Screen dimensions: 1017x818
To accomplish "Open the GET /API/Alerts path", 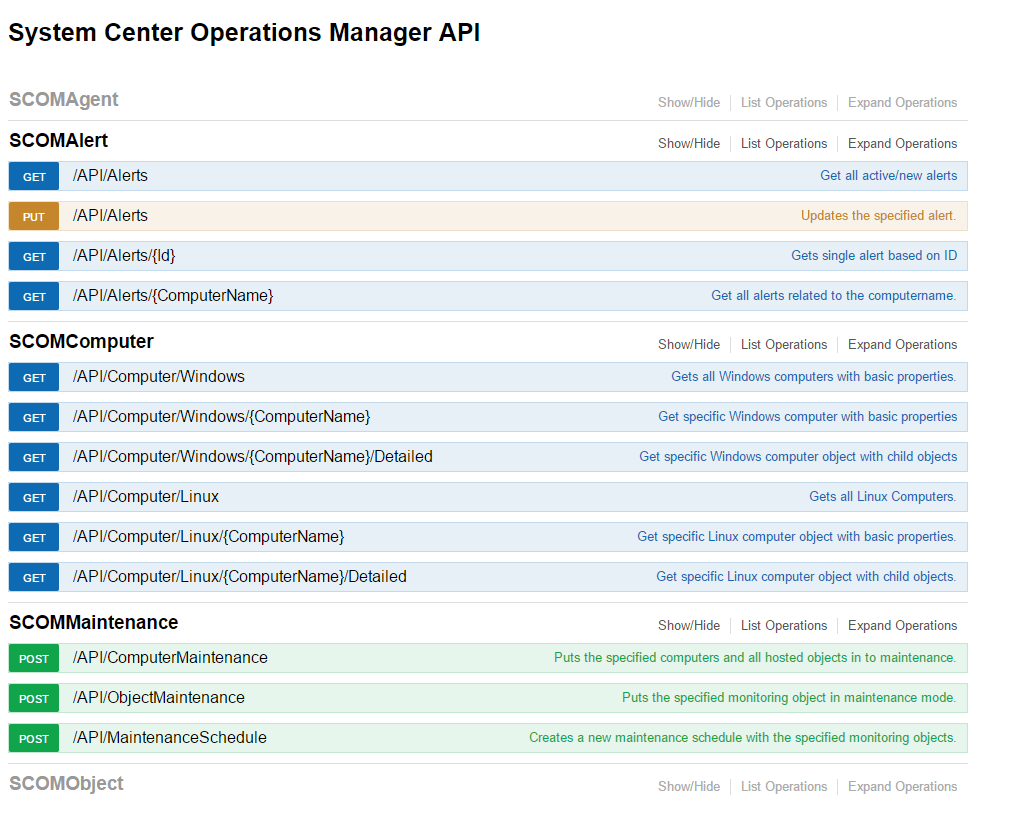I will tap(110, 176).
